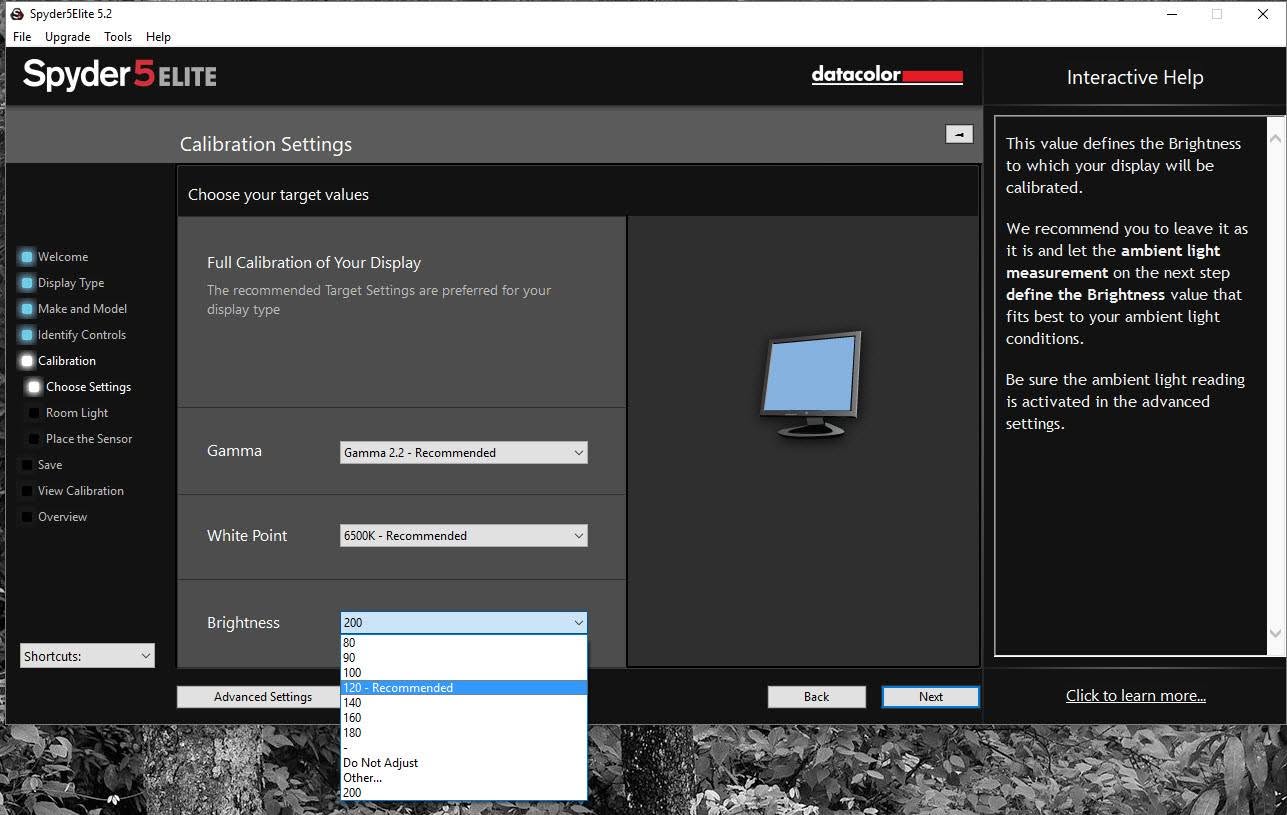The height and width of the screenshot is (815, 1287).
Task: Click the Choose Settings step indicator
Action: click(x=35, y=387)
